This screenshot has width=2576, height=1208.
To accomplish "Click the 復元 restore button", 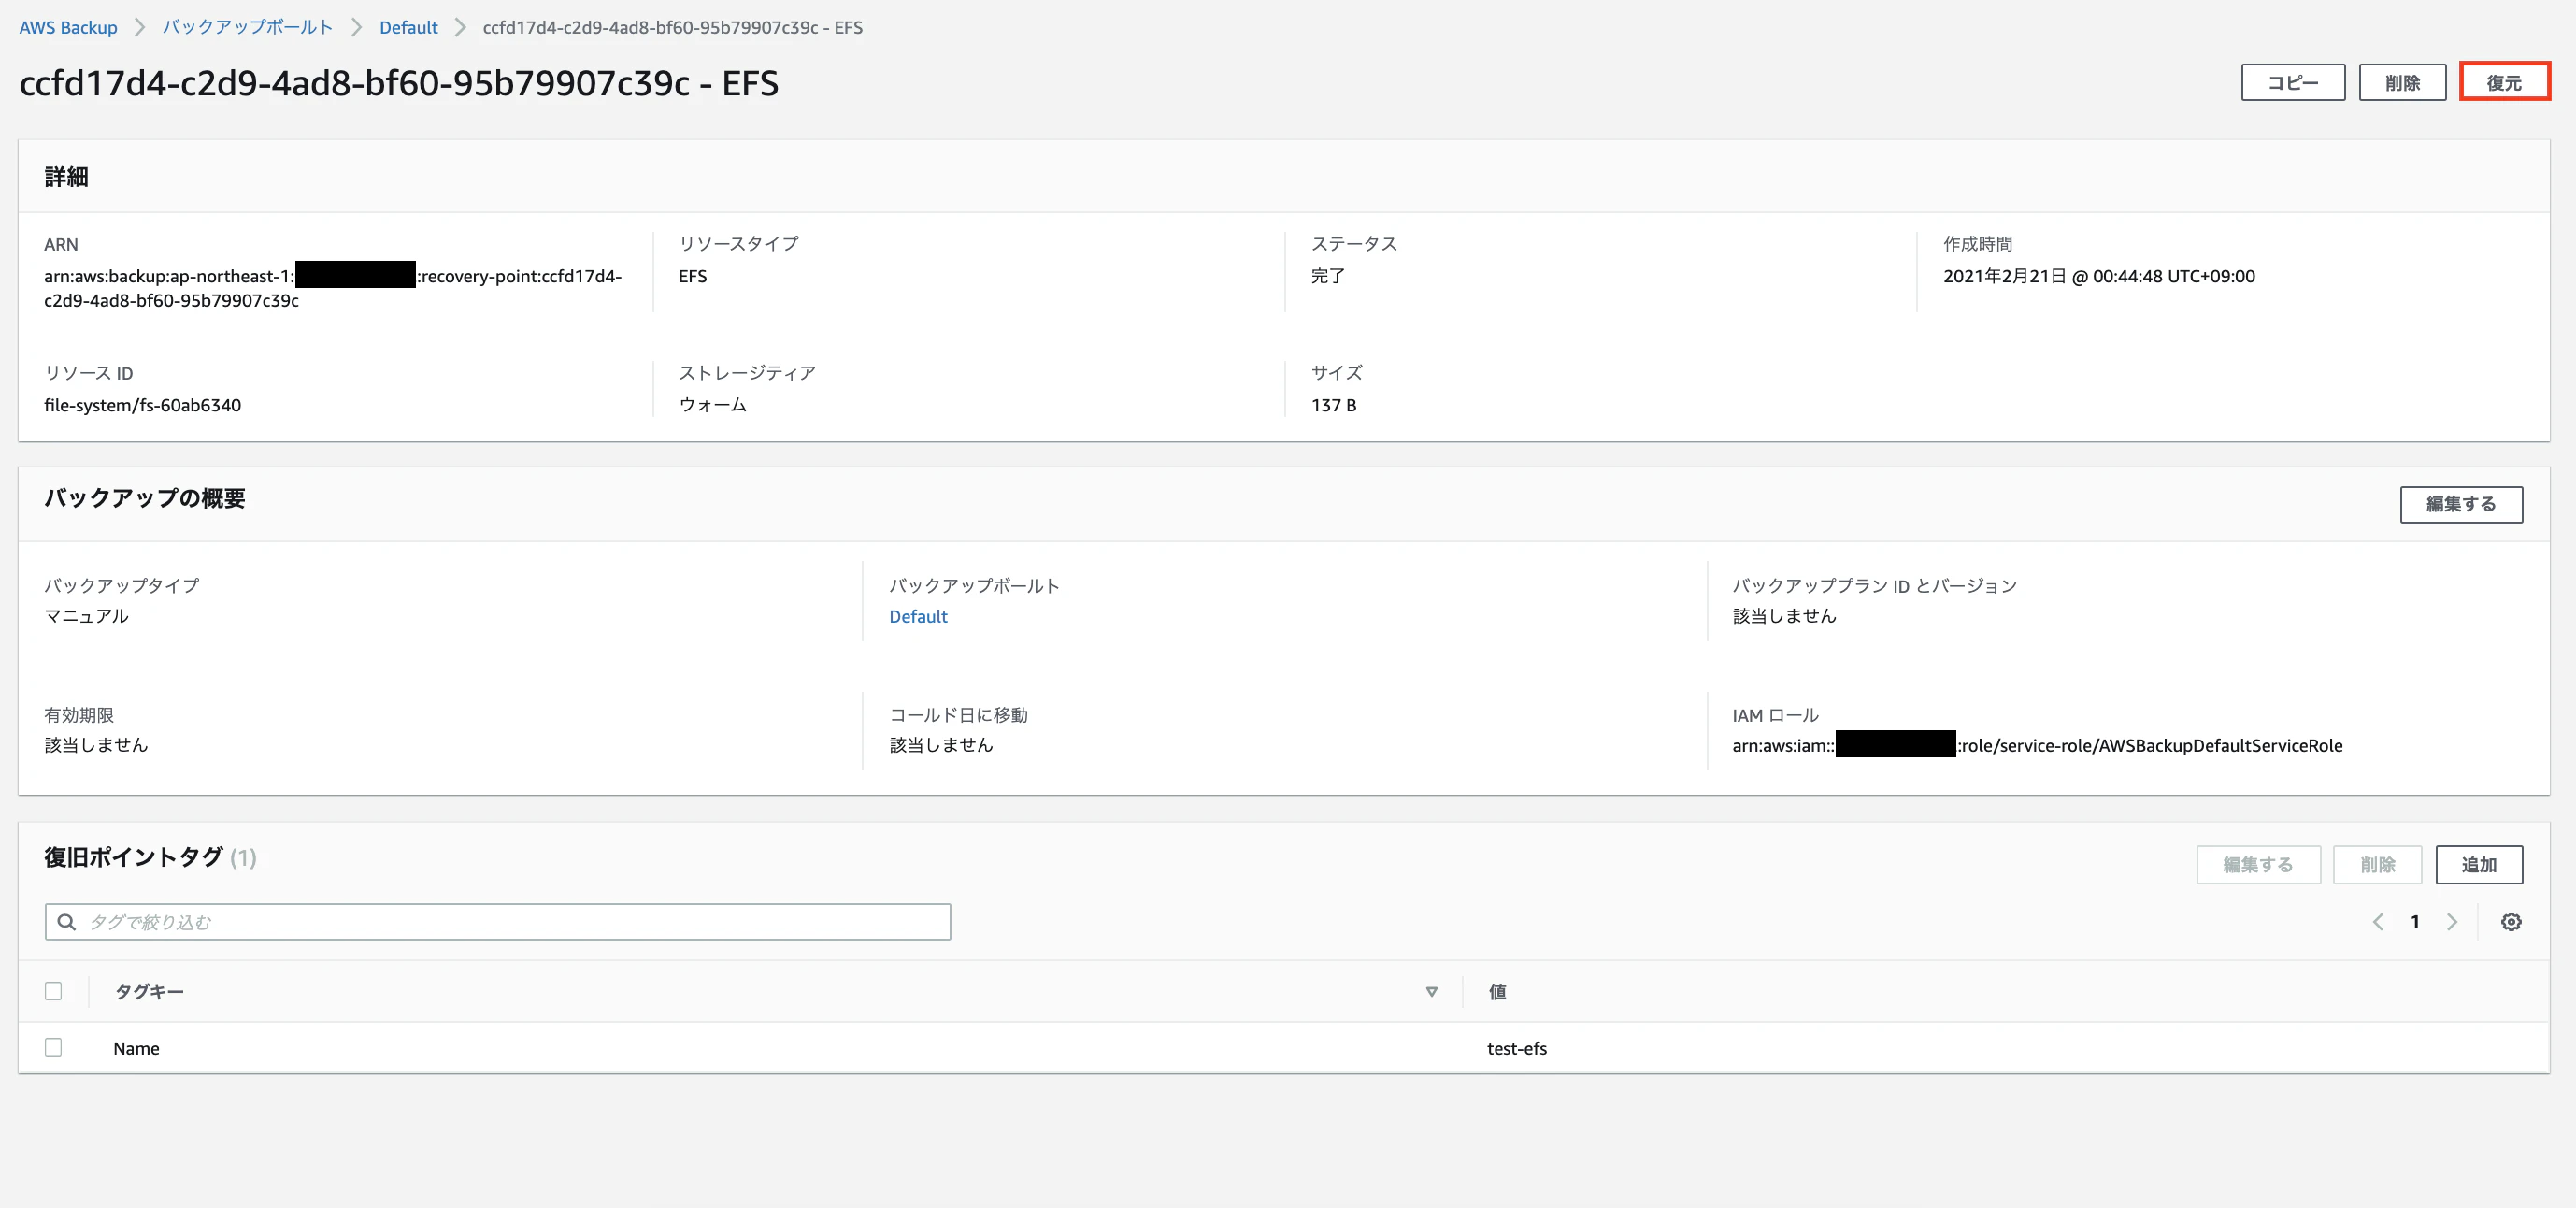I will tap(2505, 82).
